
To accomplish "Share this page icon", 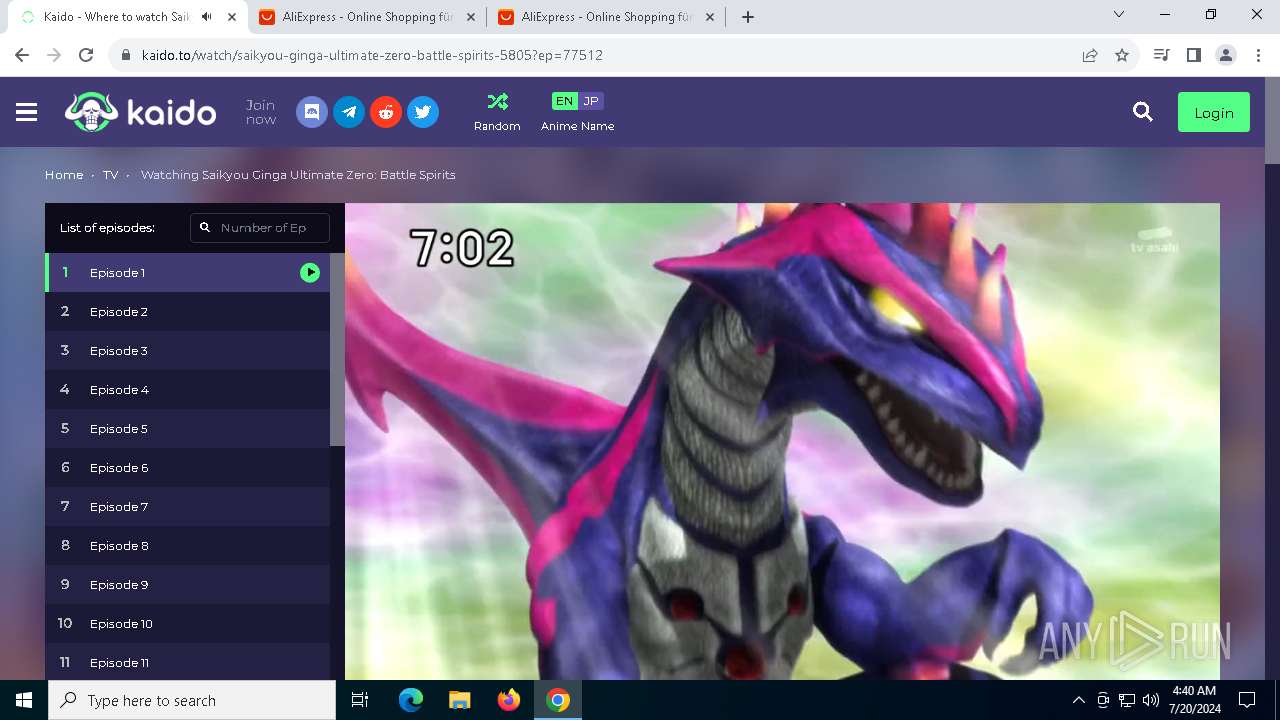I will pyautogui.click(x=1090, y=55).
